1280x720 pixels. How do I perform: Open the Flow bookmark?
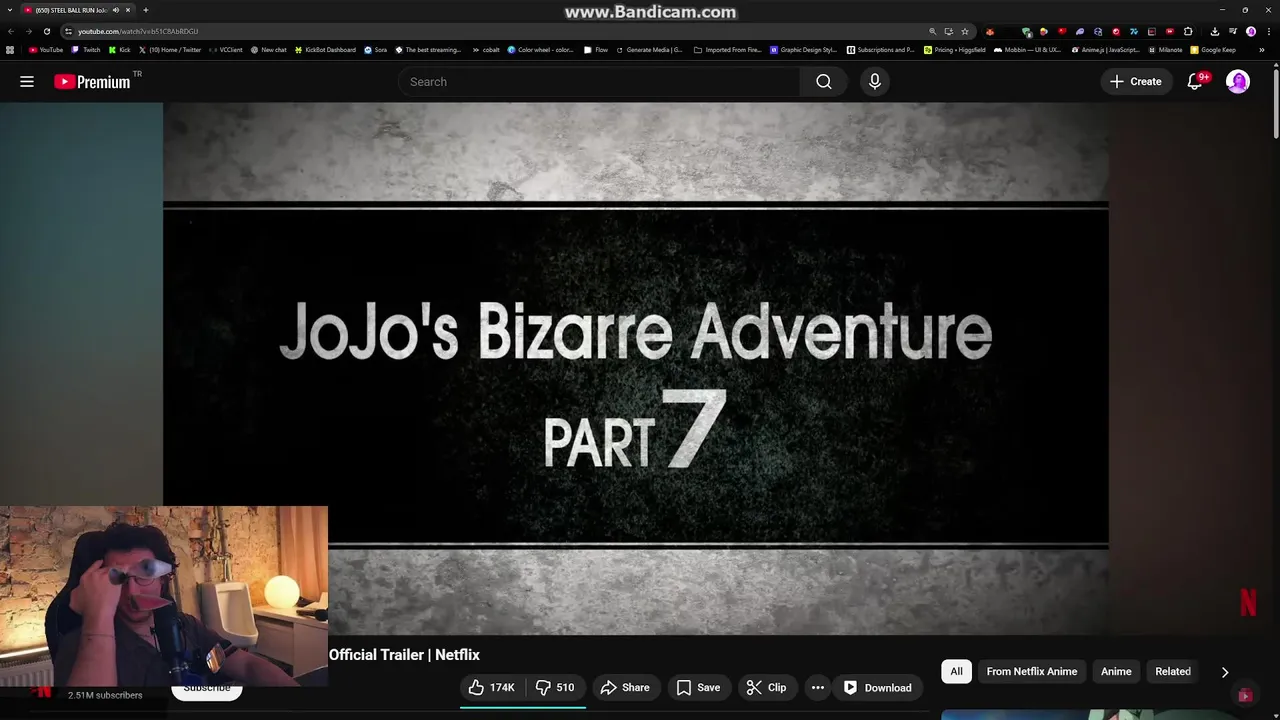point(595,49)
